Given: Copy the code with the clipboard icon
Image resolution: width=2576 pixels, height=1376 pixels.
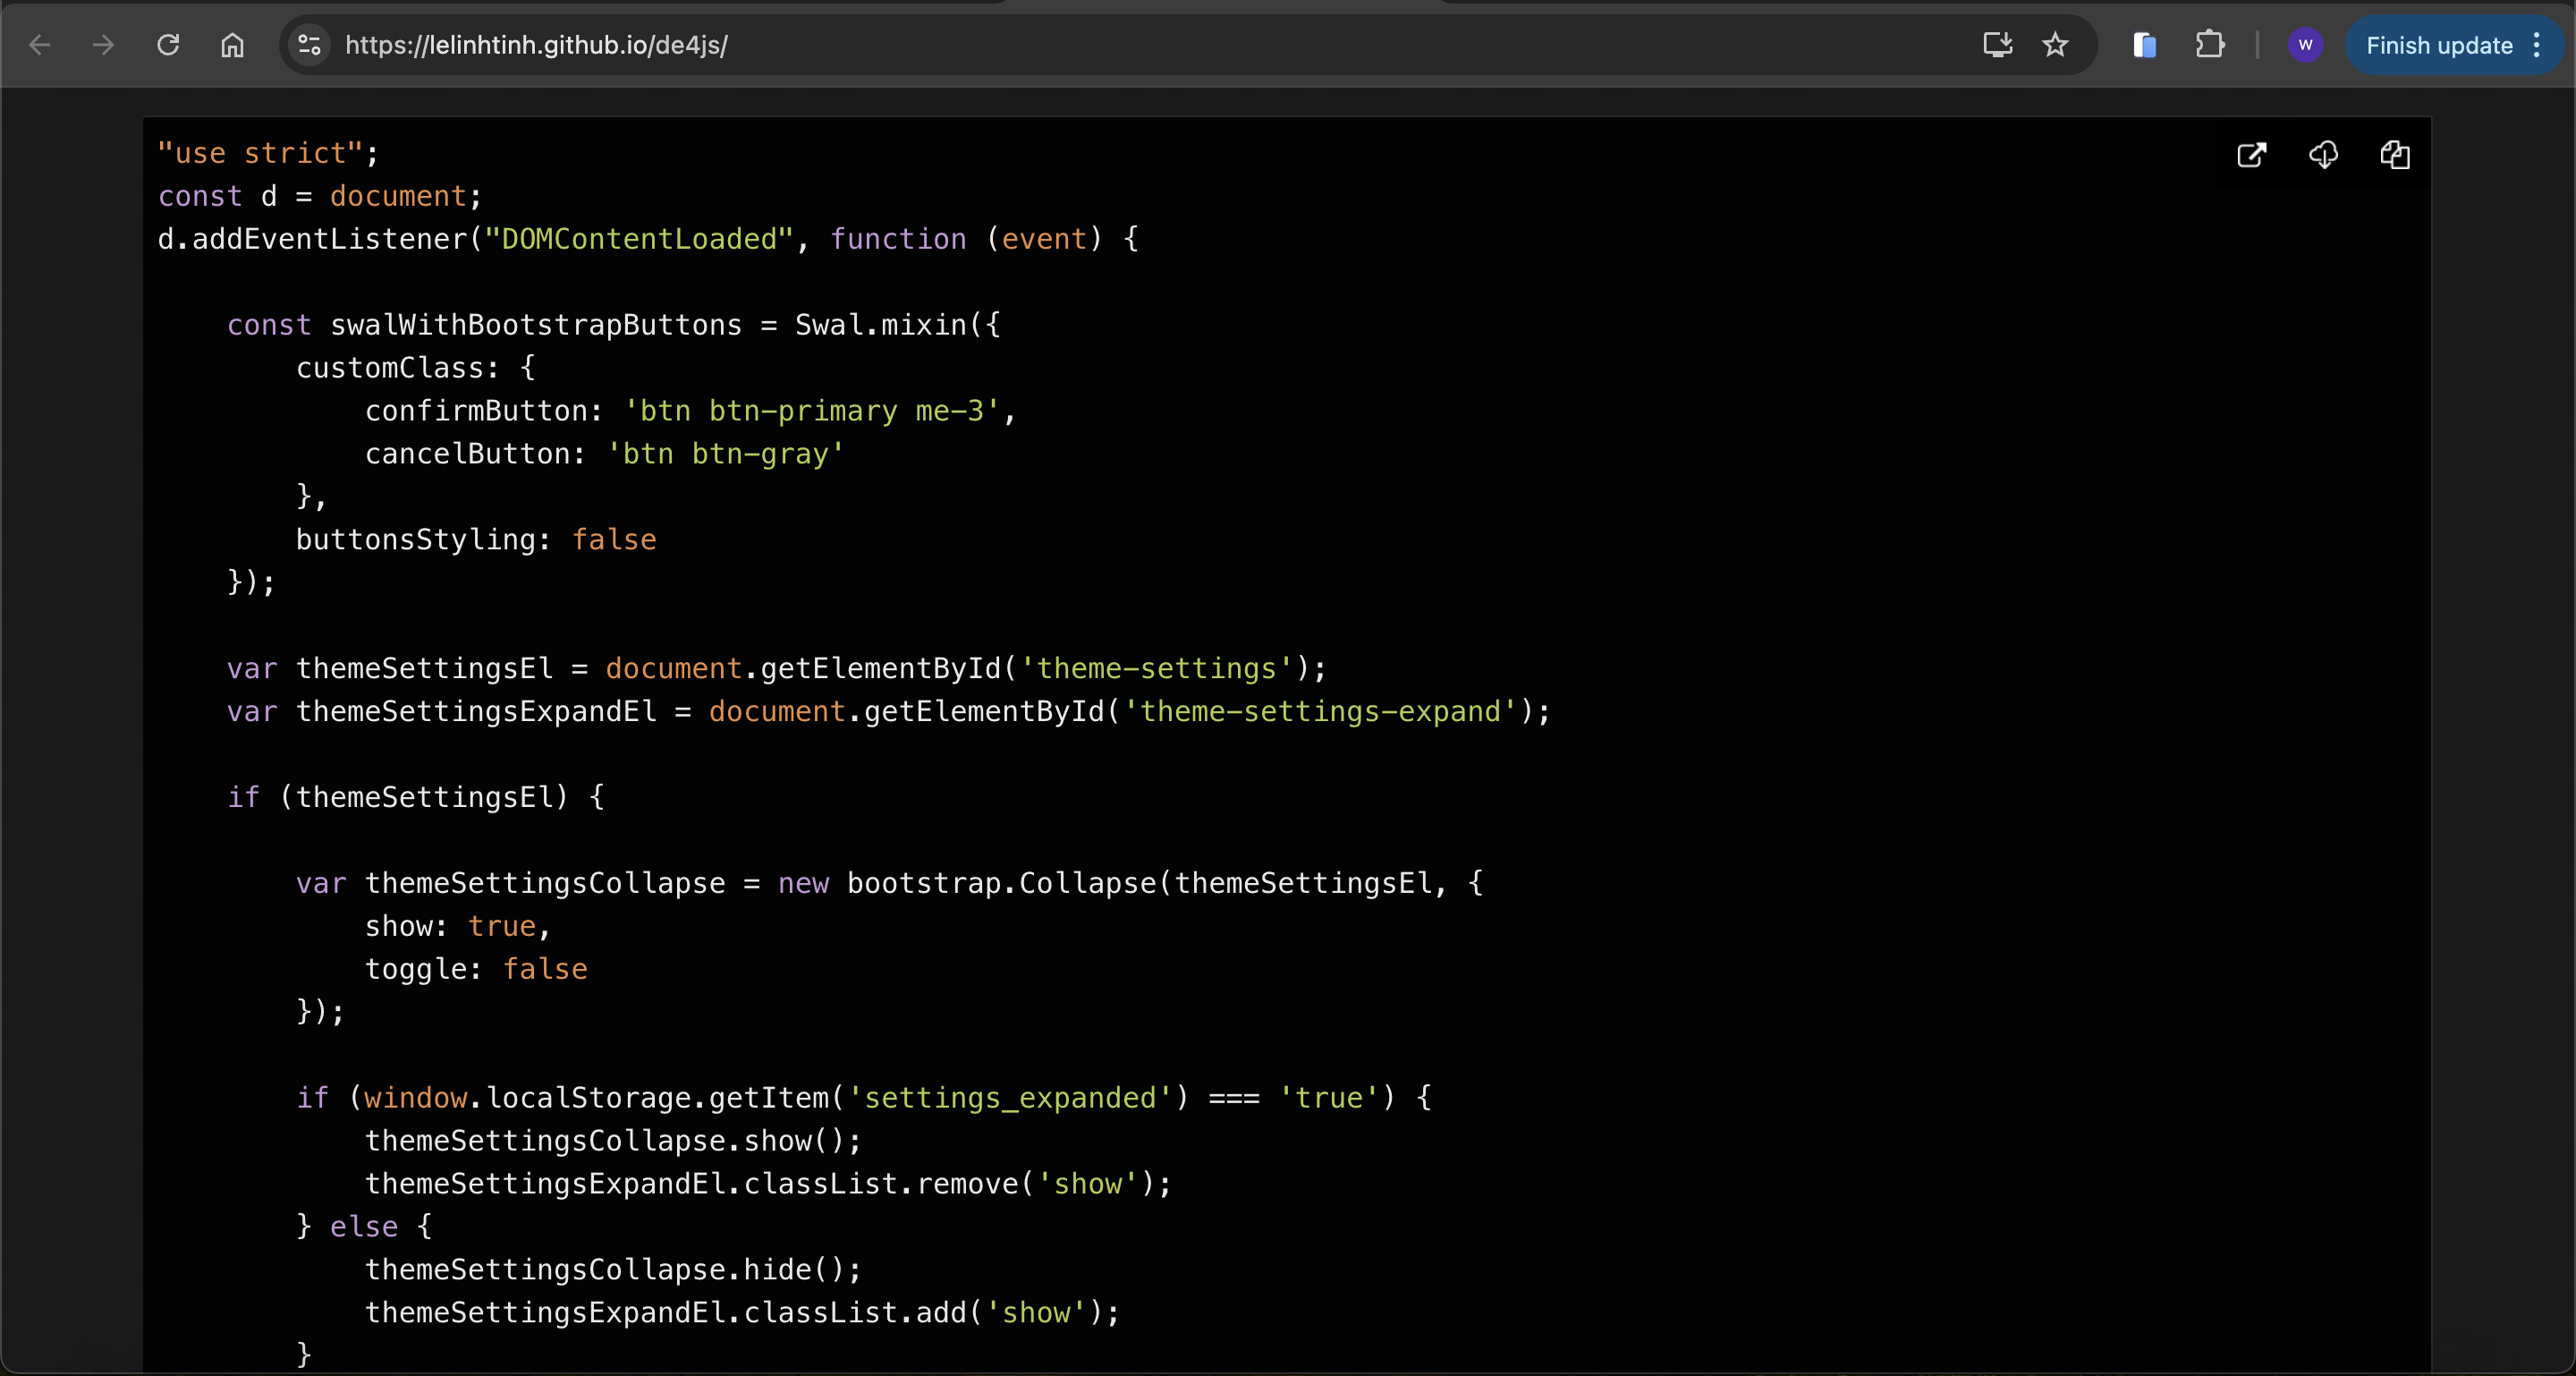Looking at the screenshot, I should (x=2395, y=155).
